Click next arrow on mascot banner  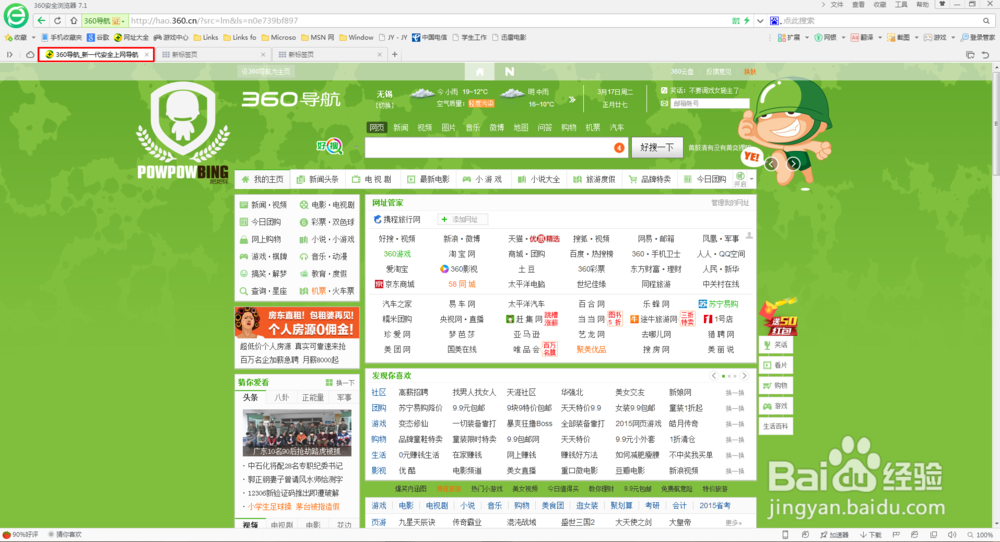click(x=793, y=164)
